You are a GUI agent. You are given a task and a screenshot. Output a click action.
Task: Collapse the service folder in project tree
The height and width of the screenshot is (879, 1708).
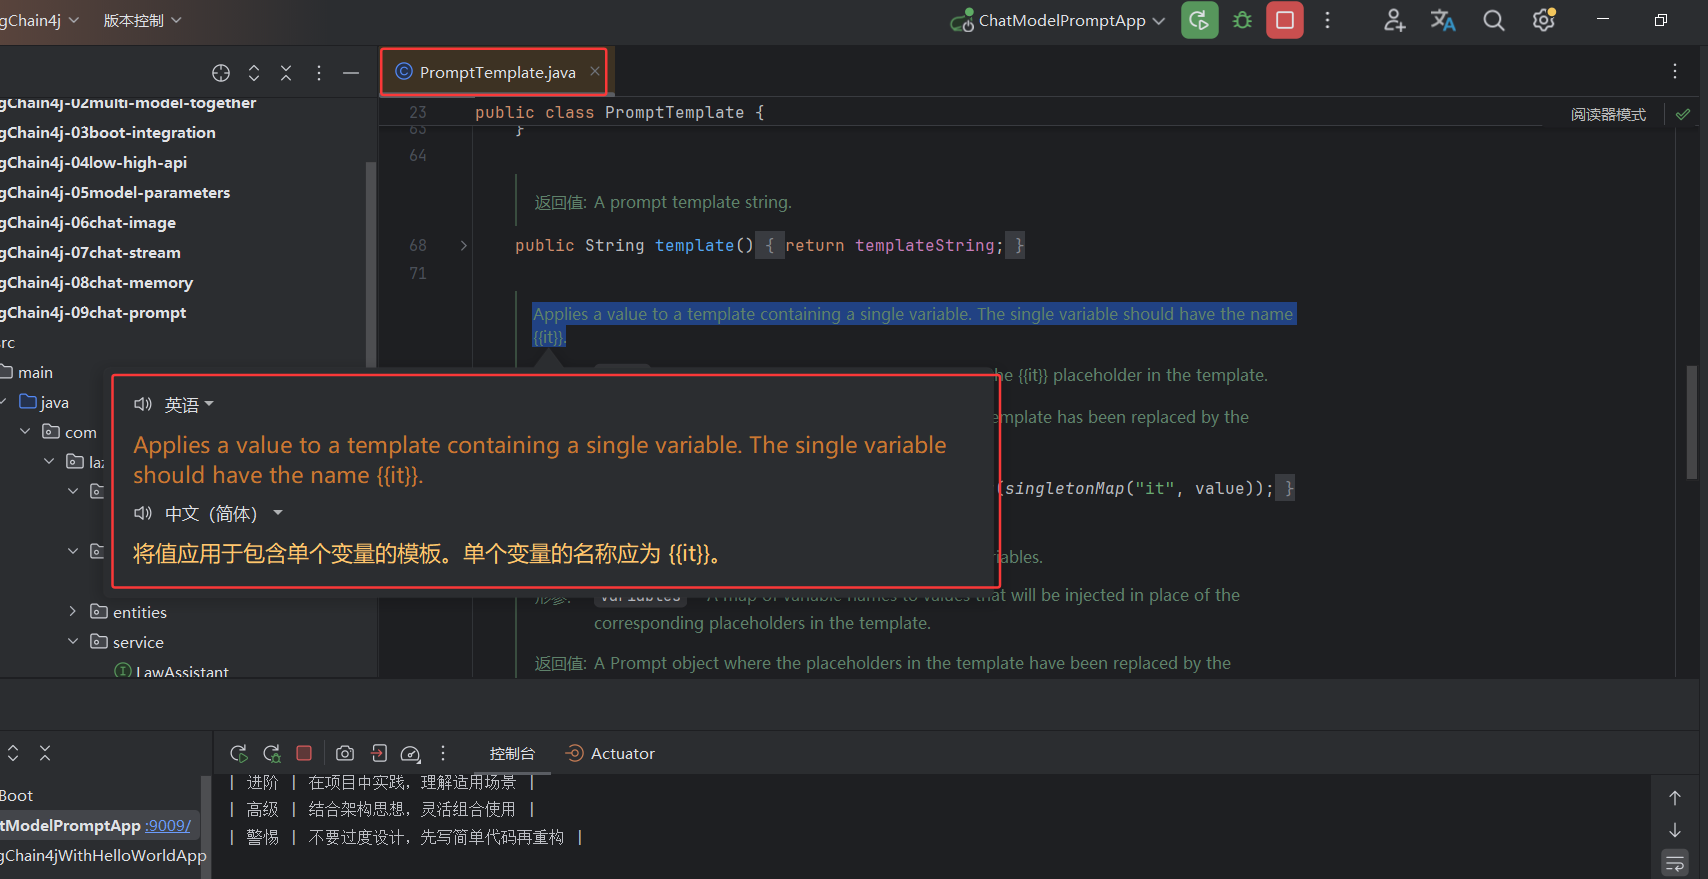click(x=72, y=641)
